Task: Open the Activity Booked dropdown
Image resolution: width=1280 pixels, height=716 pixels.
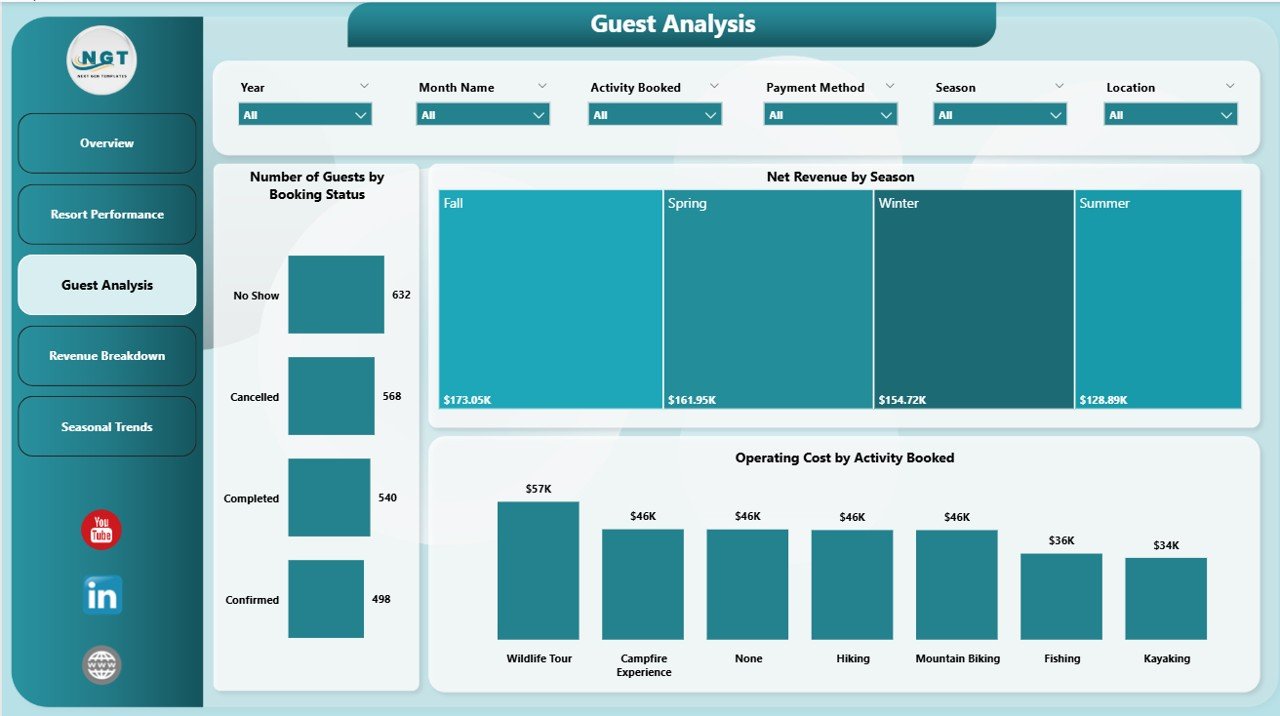Action: tap(654, 115)
